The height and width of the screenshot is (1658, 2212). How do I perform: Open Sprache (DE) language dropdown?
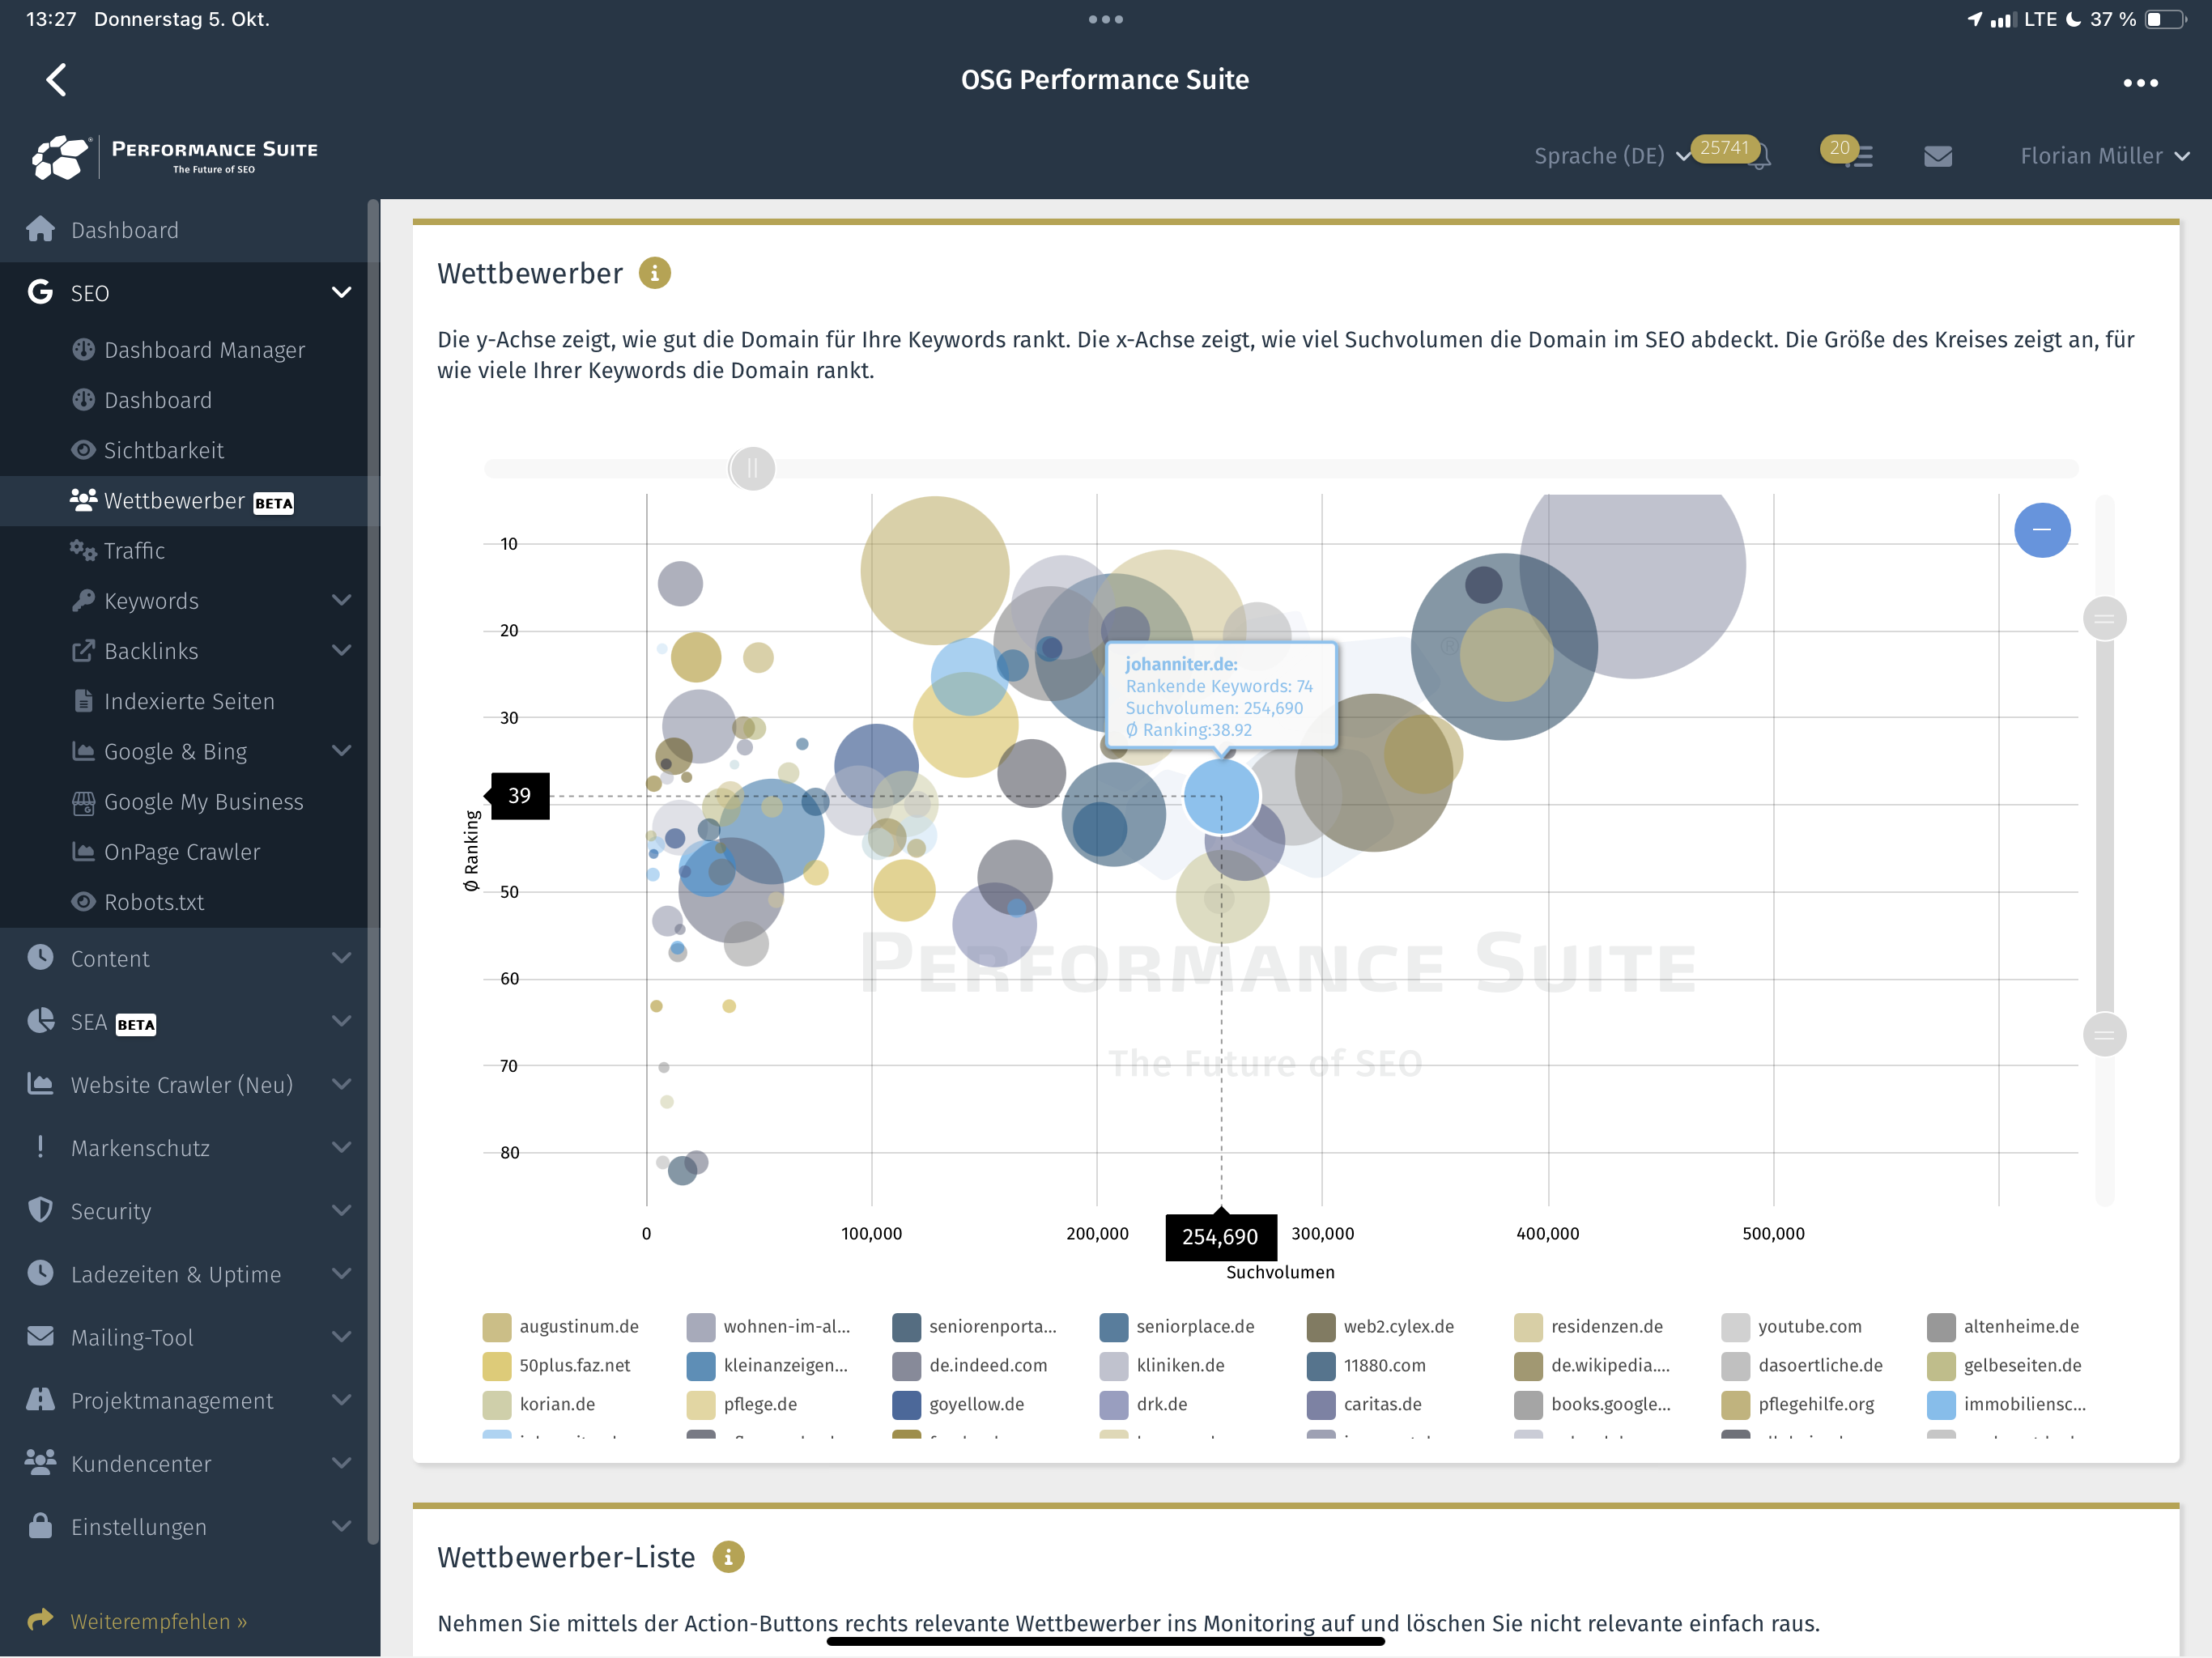(1612, 156)
